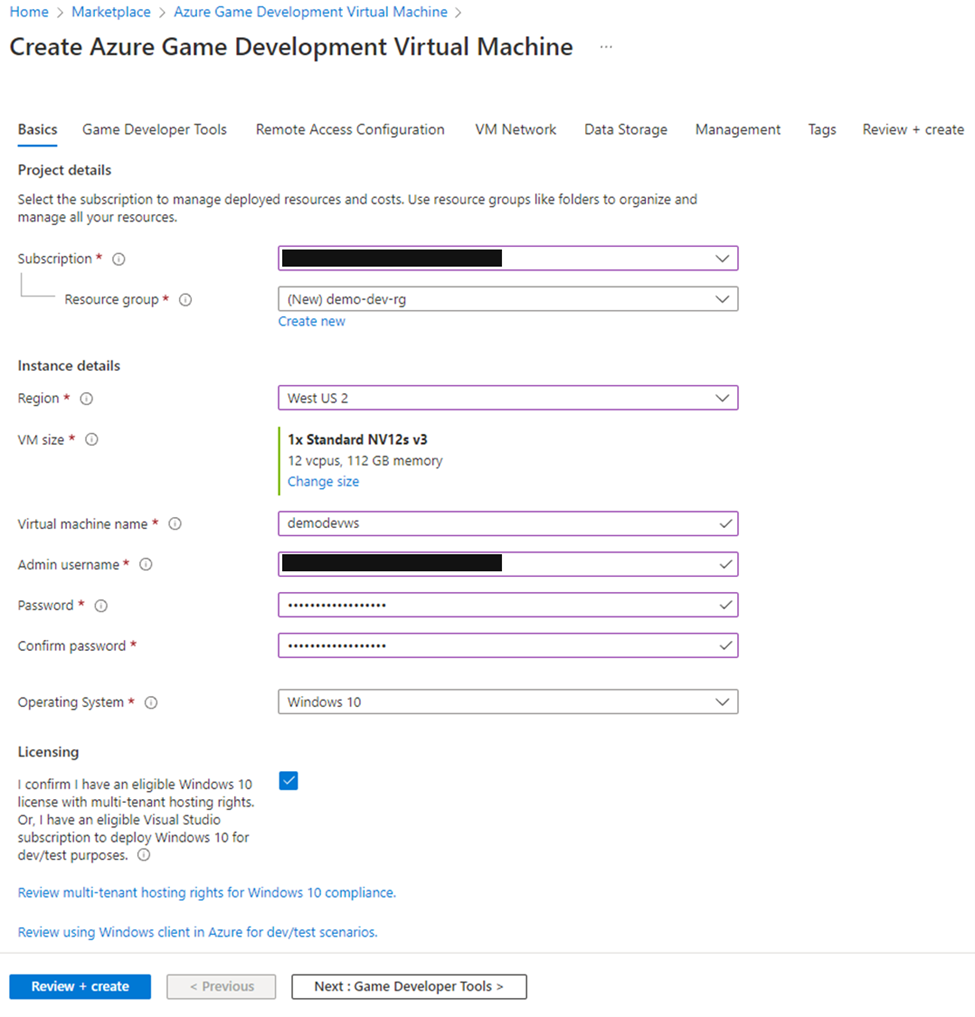Switch to the Data Storage tab

pyautogui.click(x=625, y=129)
